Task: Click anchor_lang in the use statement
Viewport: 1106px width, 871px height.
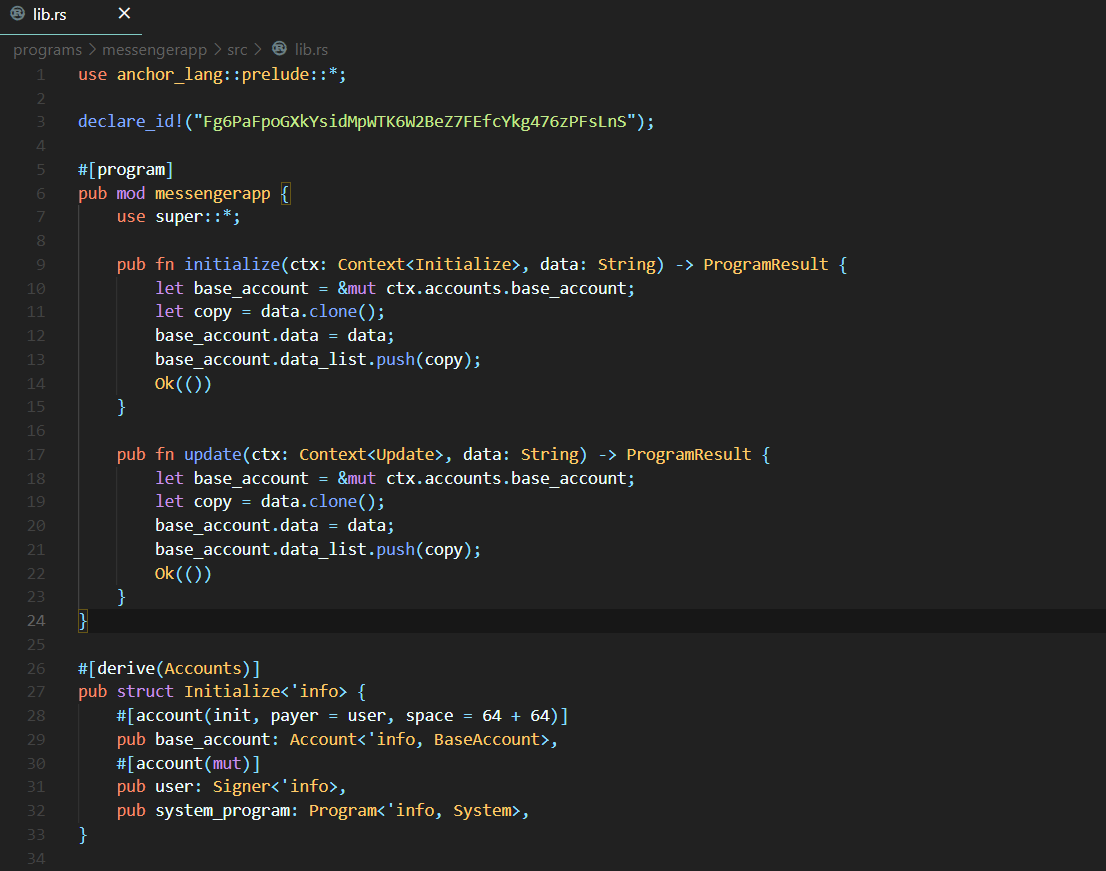Action: (x=169, y=74)
